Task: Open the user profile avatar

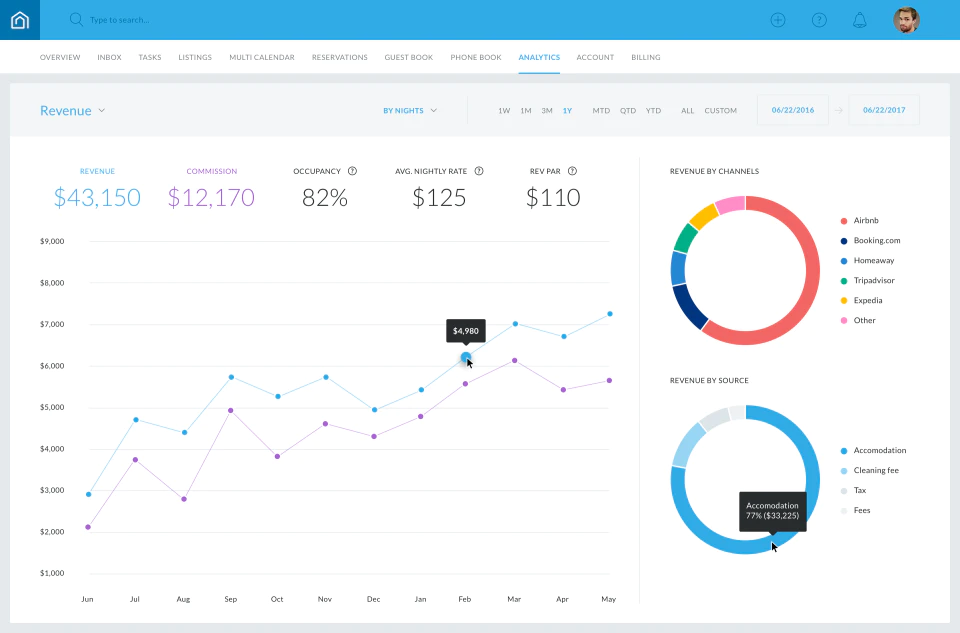Action: click(x=906, y=20)
